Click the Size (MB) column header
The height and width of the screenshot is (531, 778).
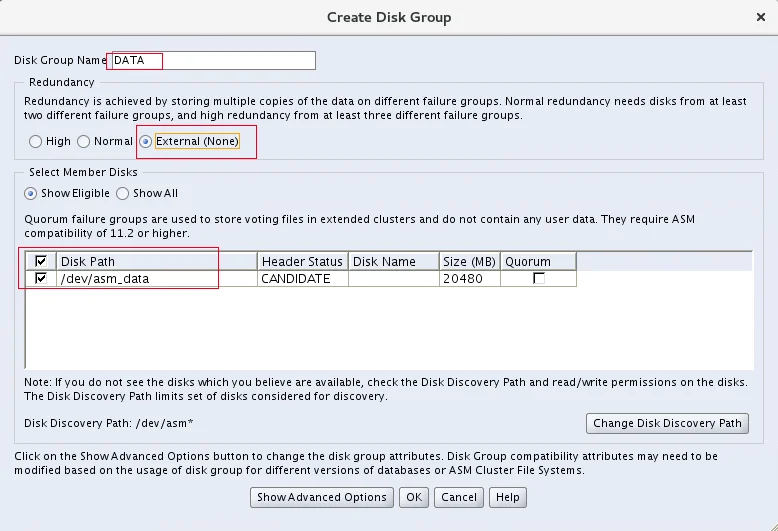tap(470, 262)
